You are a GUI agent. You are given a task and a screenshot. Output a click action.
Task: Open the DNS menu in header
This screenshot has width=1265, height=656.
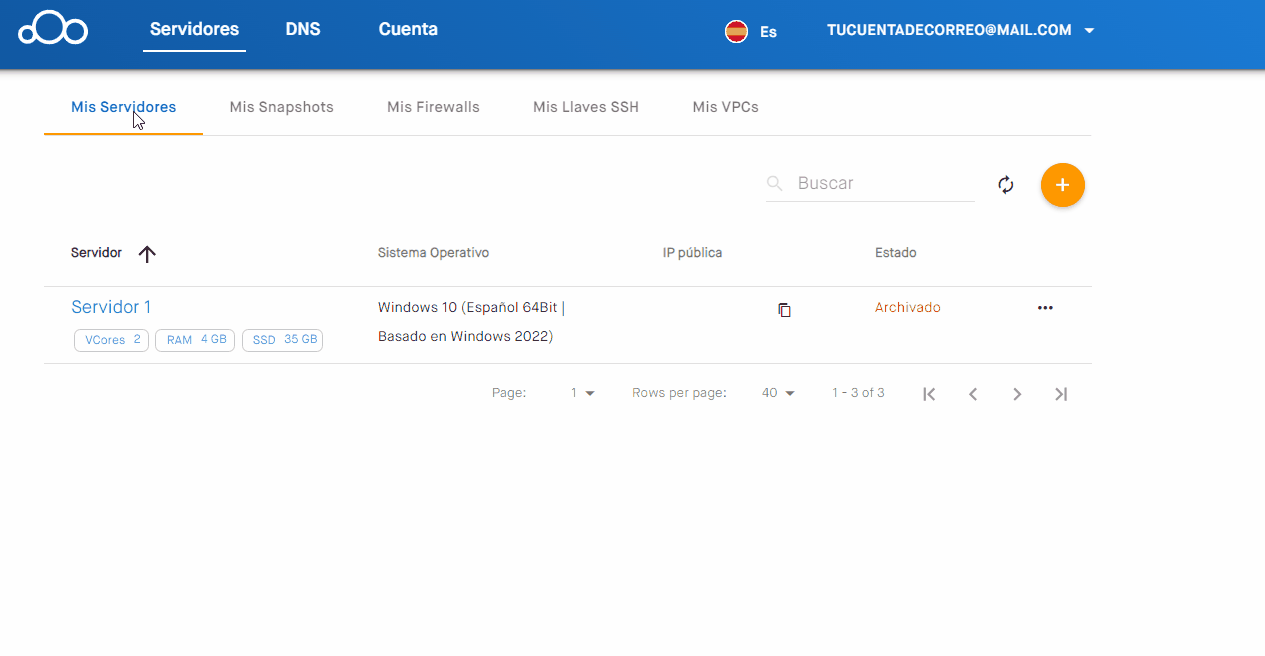(x=303, y=29)
